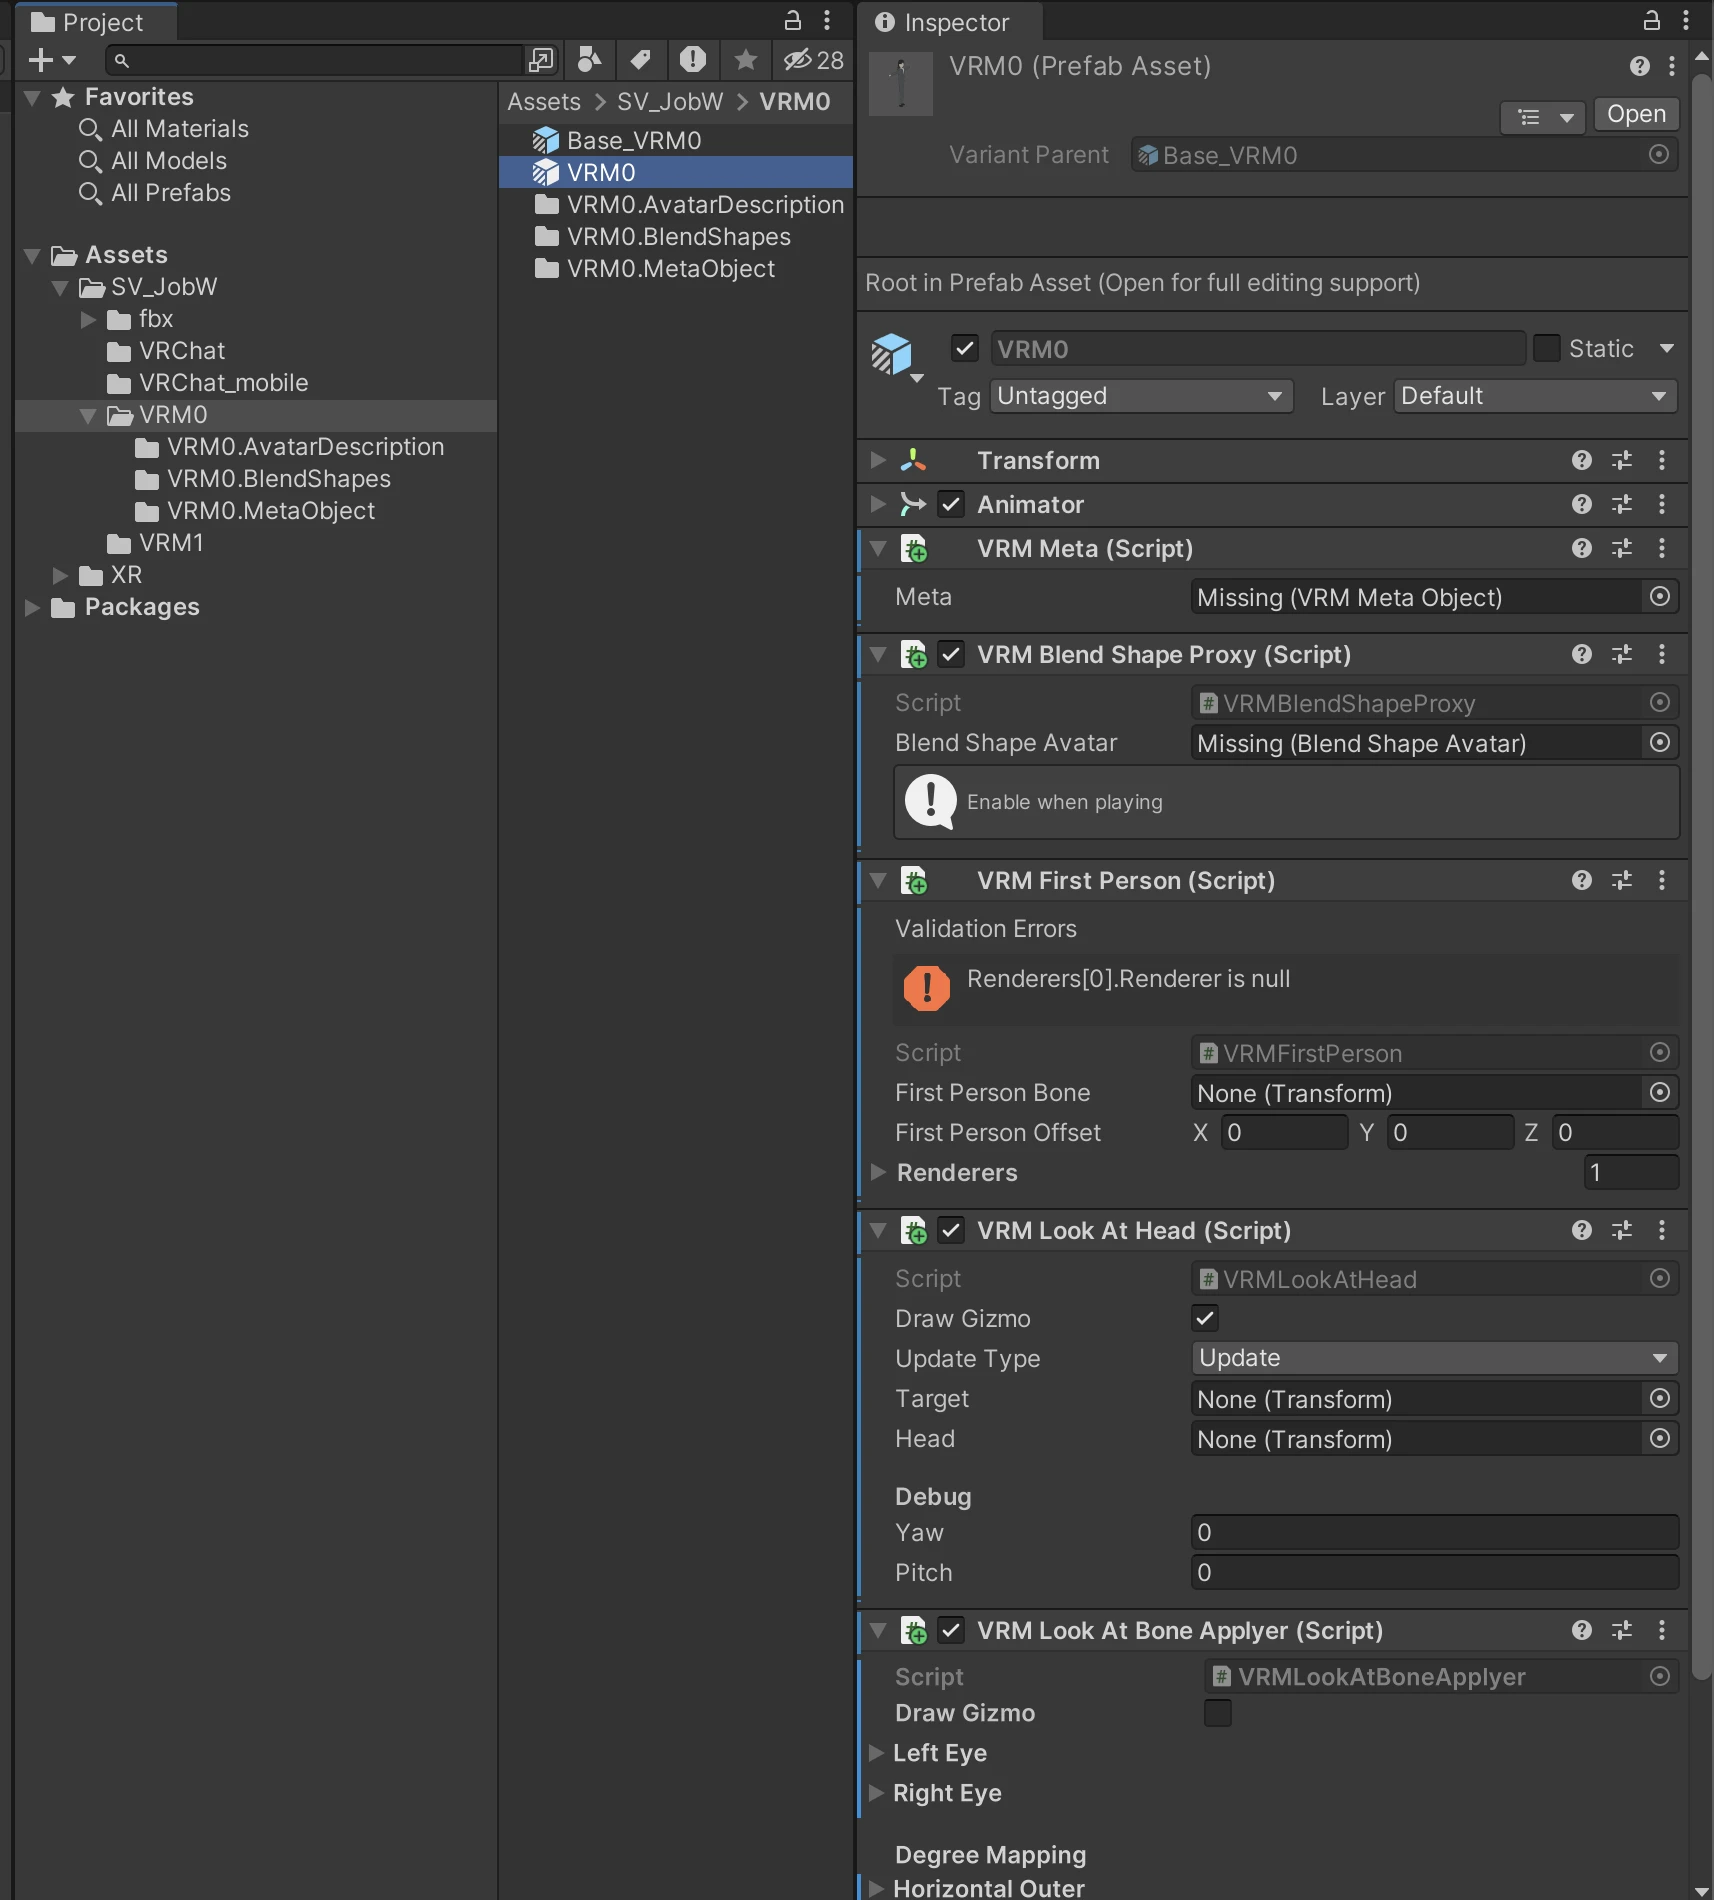Toggle the Static checkbox
The height and width of the screenshot is (1900, 1714).
1547,348
